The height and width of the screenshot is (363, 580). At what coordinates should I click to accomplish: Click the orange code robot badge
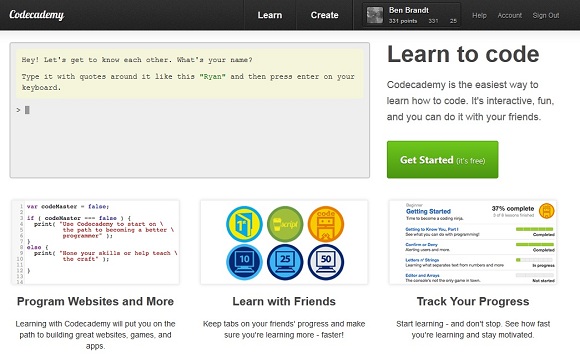(326, 224)
